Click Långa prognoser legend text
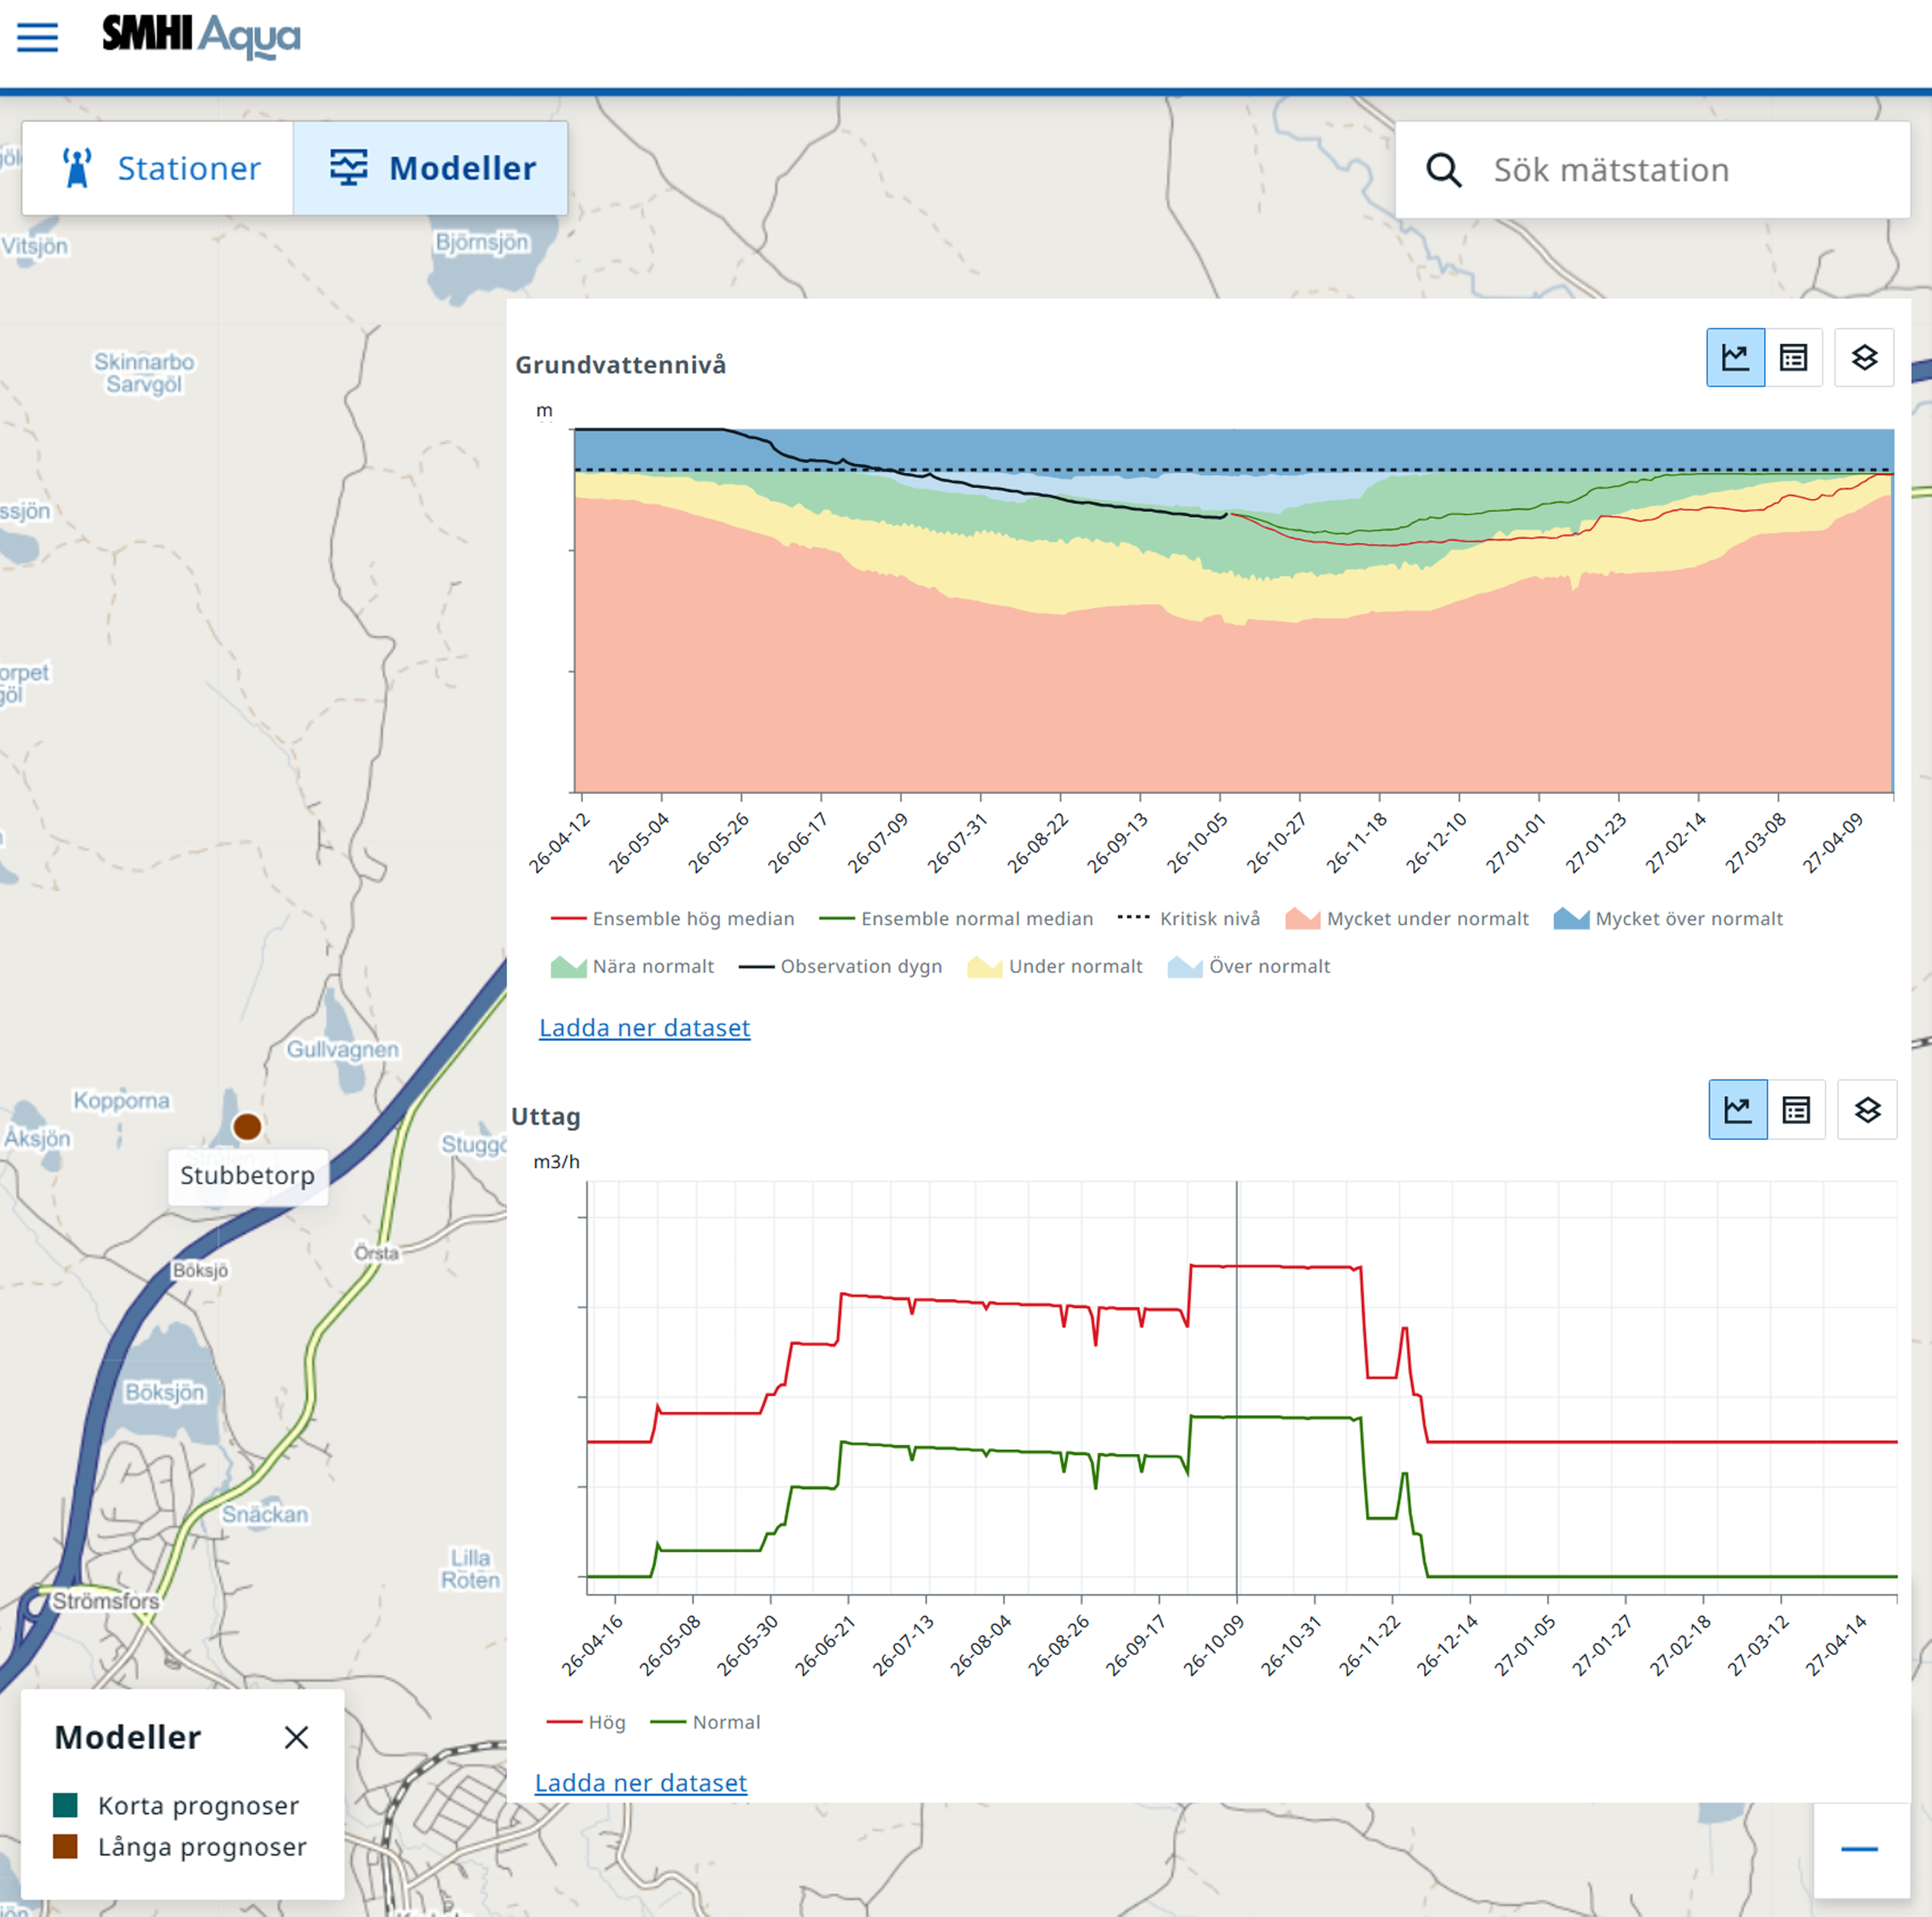The width and height of the screenshot is (1932, 1917). click(202, 1846)
